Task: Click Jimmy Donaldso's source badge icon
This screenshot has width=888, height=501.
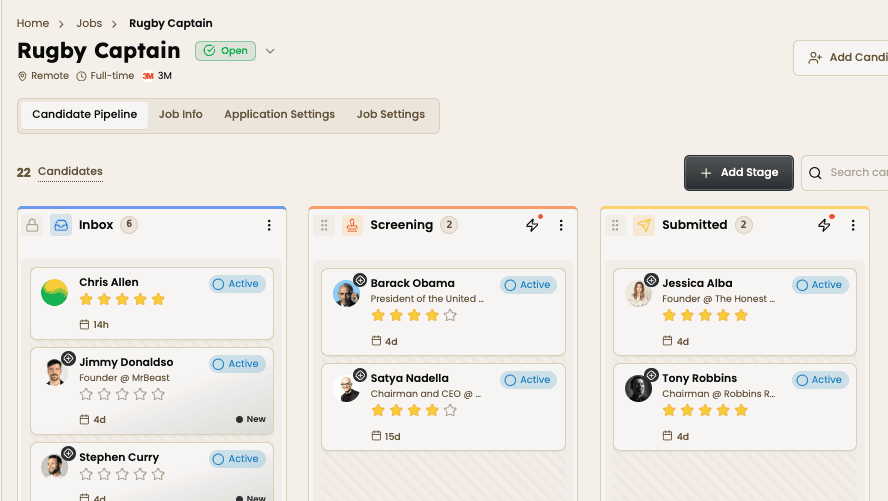Action: pos(69,358)
